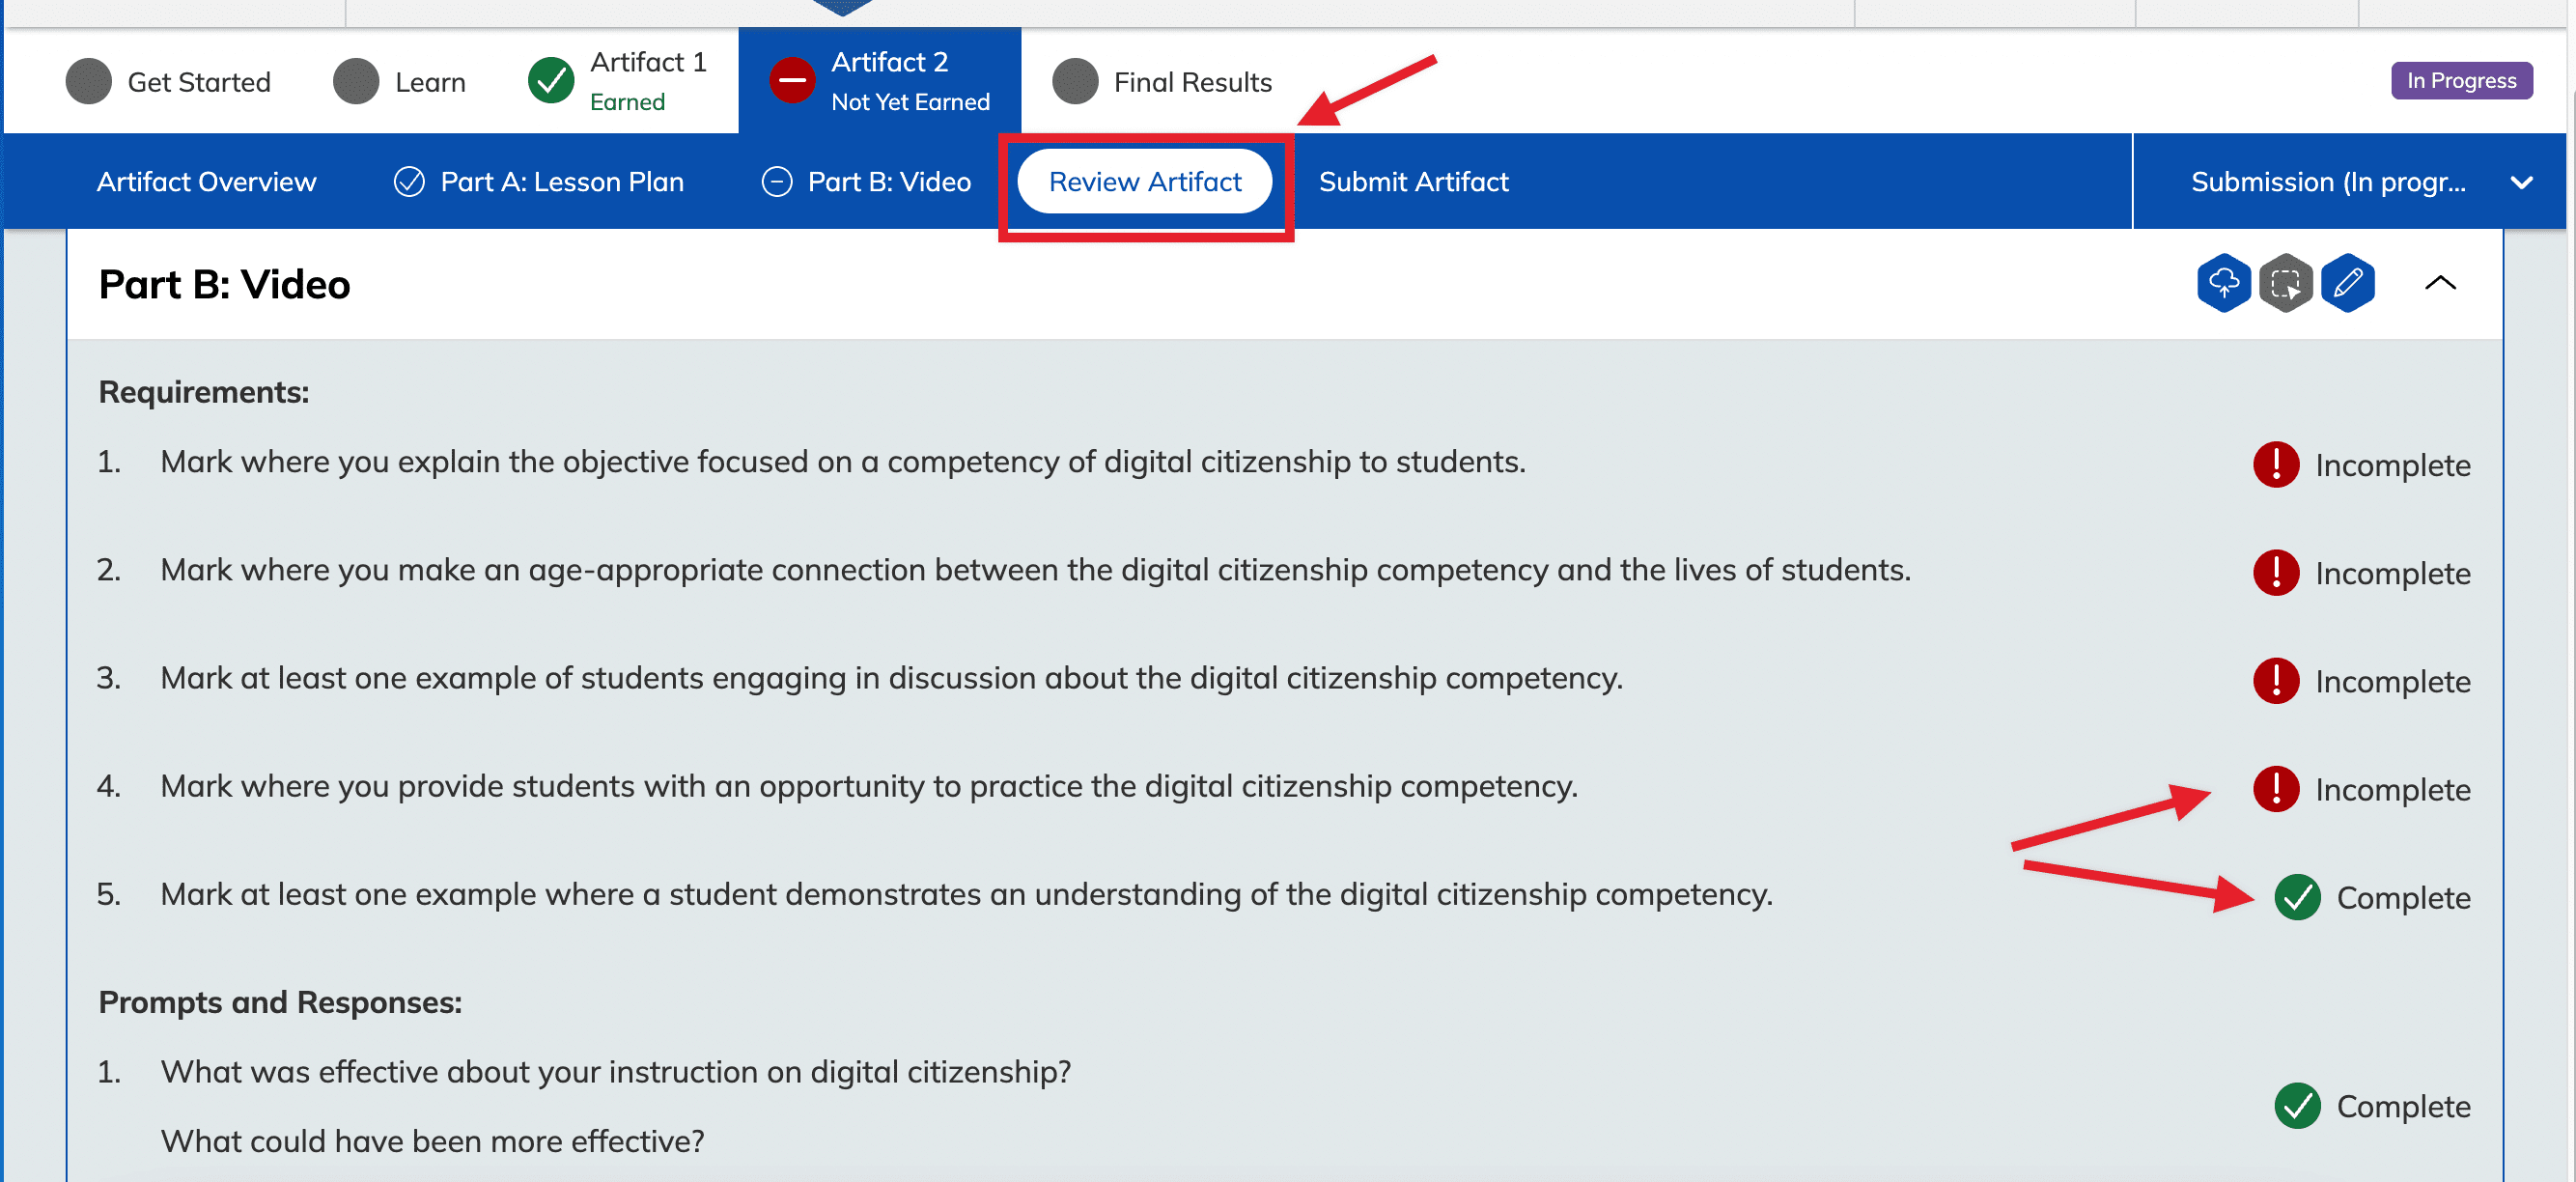Click the selection marker hexagon icon
The image size is (2576, 1182).
point(2285,284)
